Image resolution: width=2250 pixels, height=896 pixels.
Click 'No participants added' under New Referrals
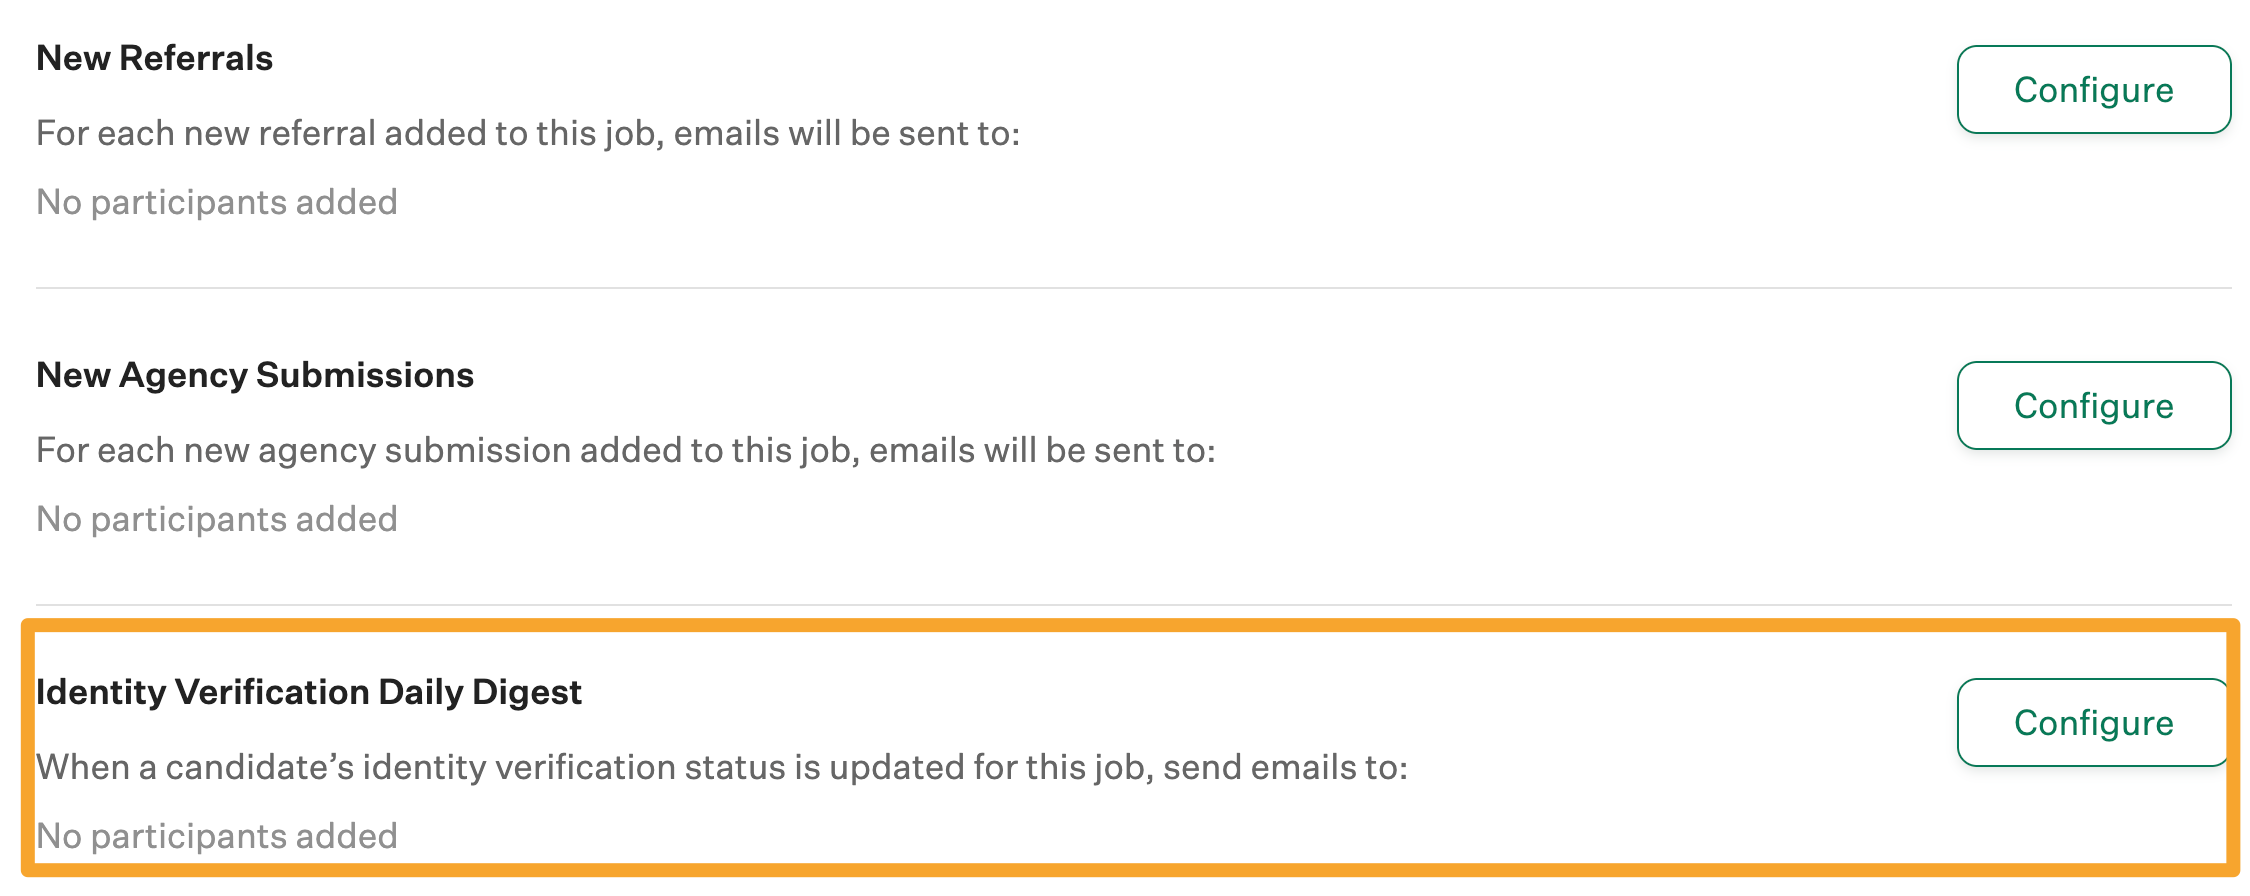[x=216, y=201]
